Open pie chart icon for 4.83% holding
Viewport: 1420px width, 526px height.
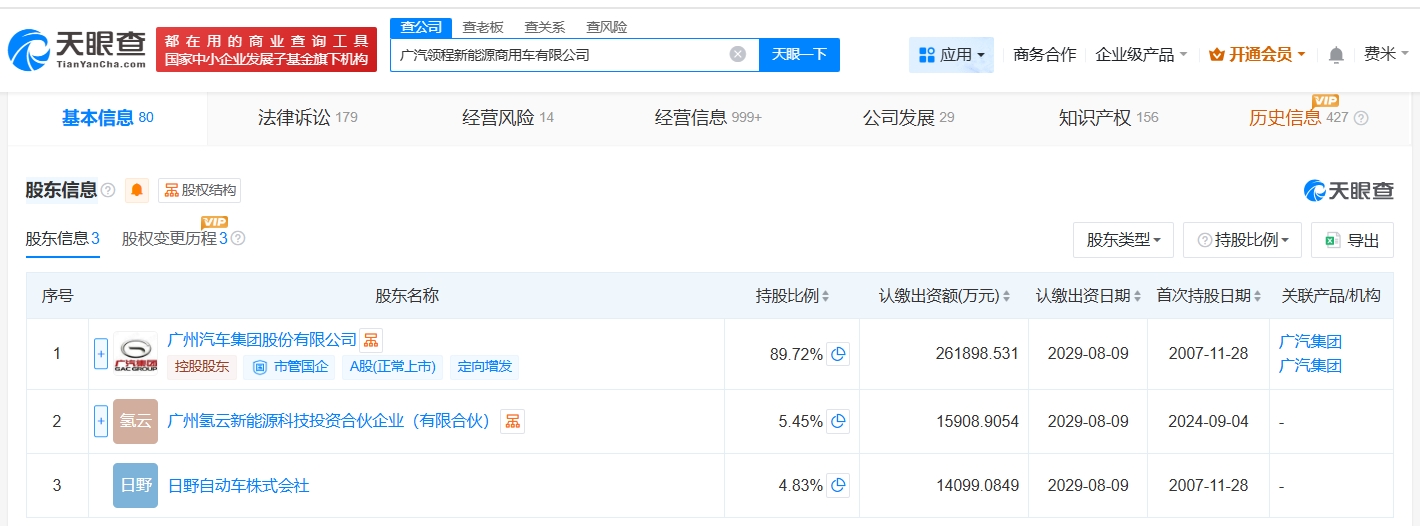[838, 485]
